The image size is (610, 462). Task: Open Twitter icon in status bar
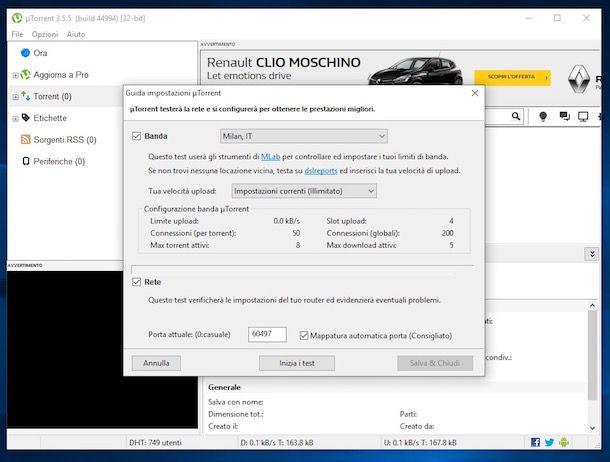[x=549, y=442]
